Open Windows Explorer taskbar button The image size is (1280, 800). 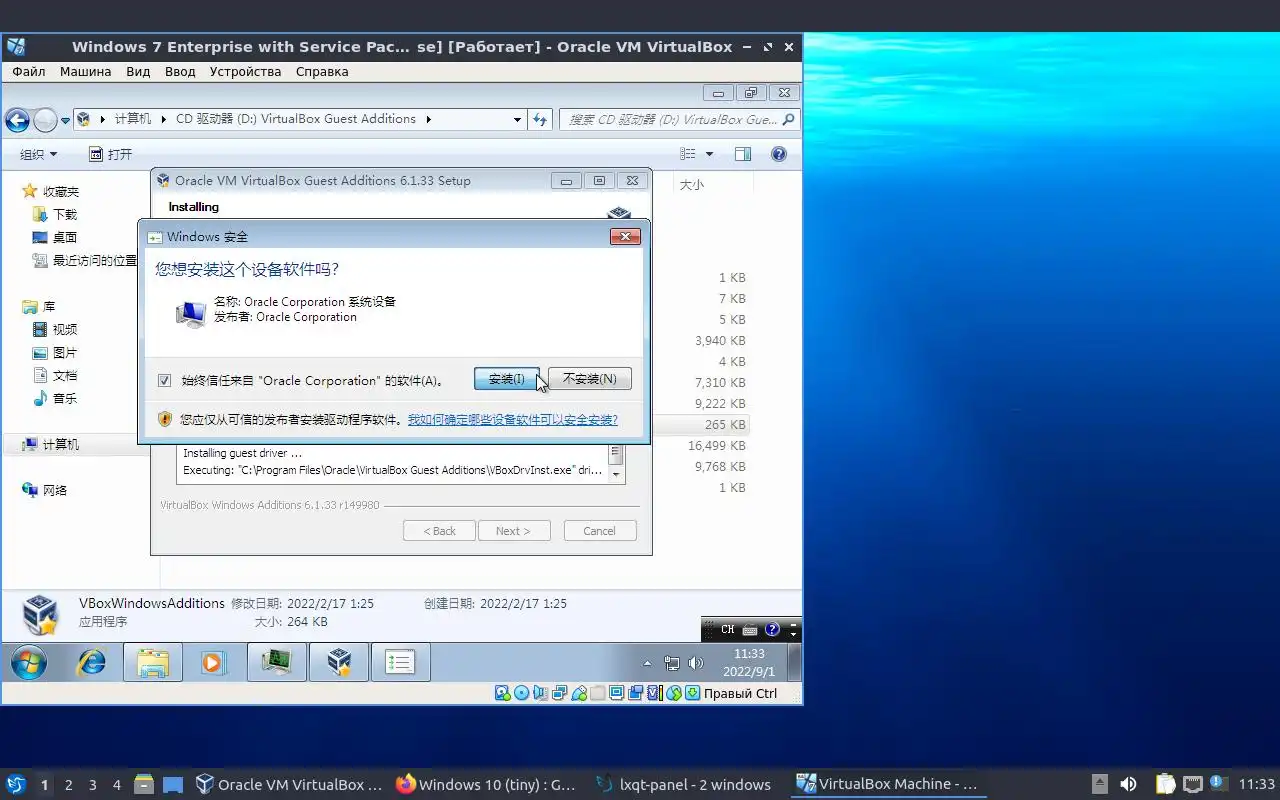click(x=153, y=662)
